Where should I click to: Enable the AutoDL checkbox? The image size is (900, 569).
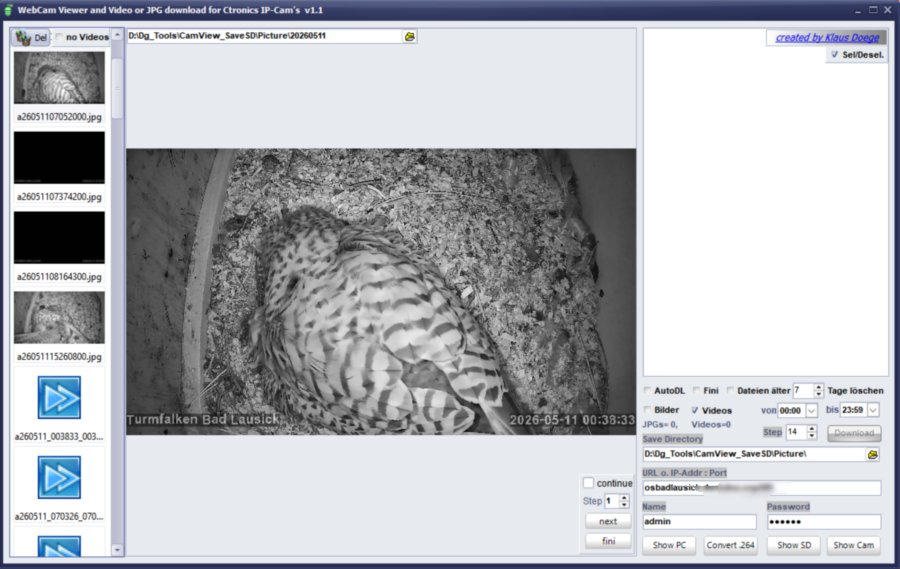pos(647,390)
